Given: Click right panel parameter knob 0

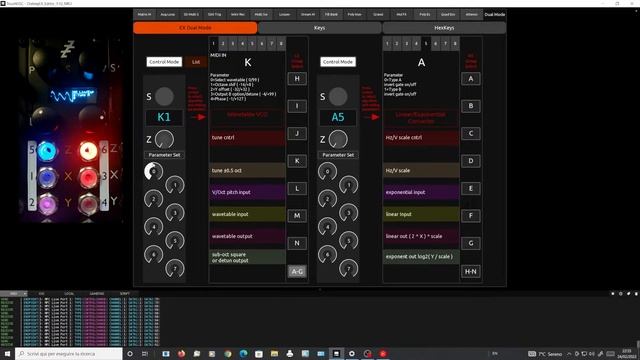Looking at the screenshot, I should pyautogui.click(x=327, y=171).
